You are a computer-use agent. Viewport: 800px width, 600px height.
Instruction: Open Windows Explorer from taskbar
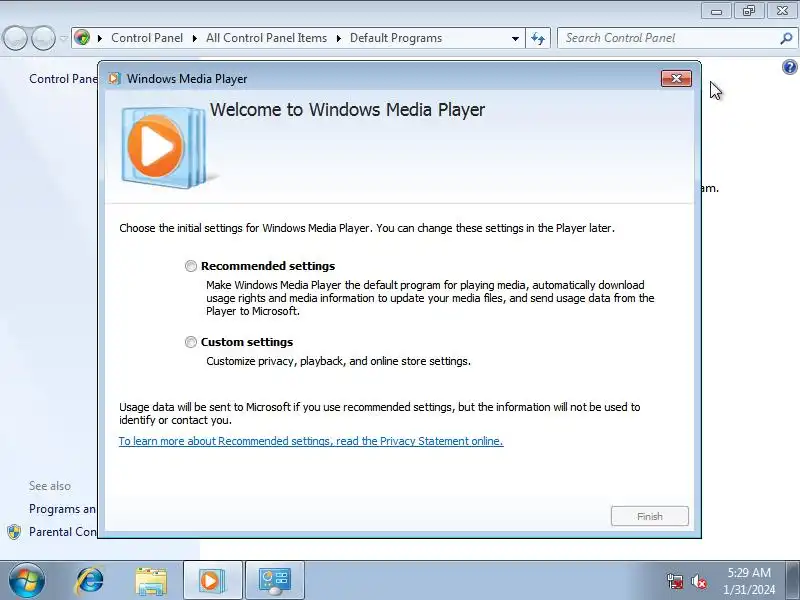pos(151,581)
